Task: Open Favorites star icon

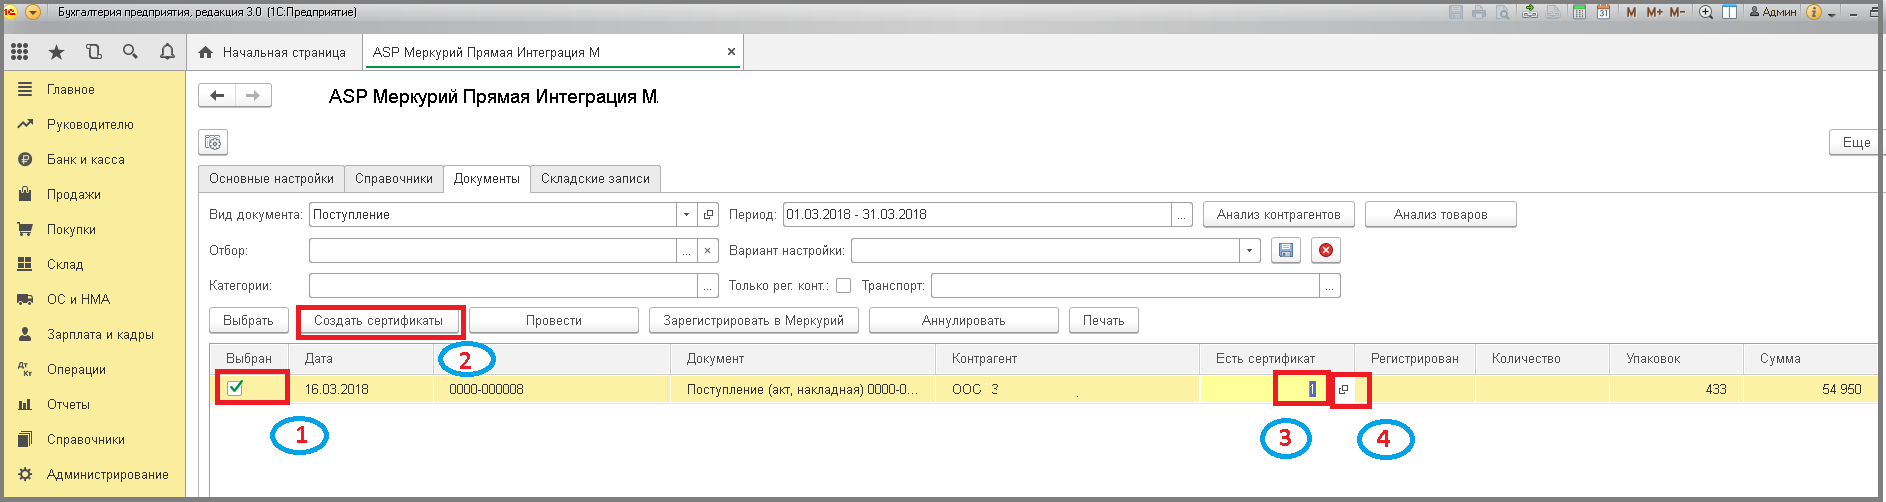Action: tap(56, 52)
